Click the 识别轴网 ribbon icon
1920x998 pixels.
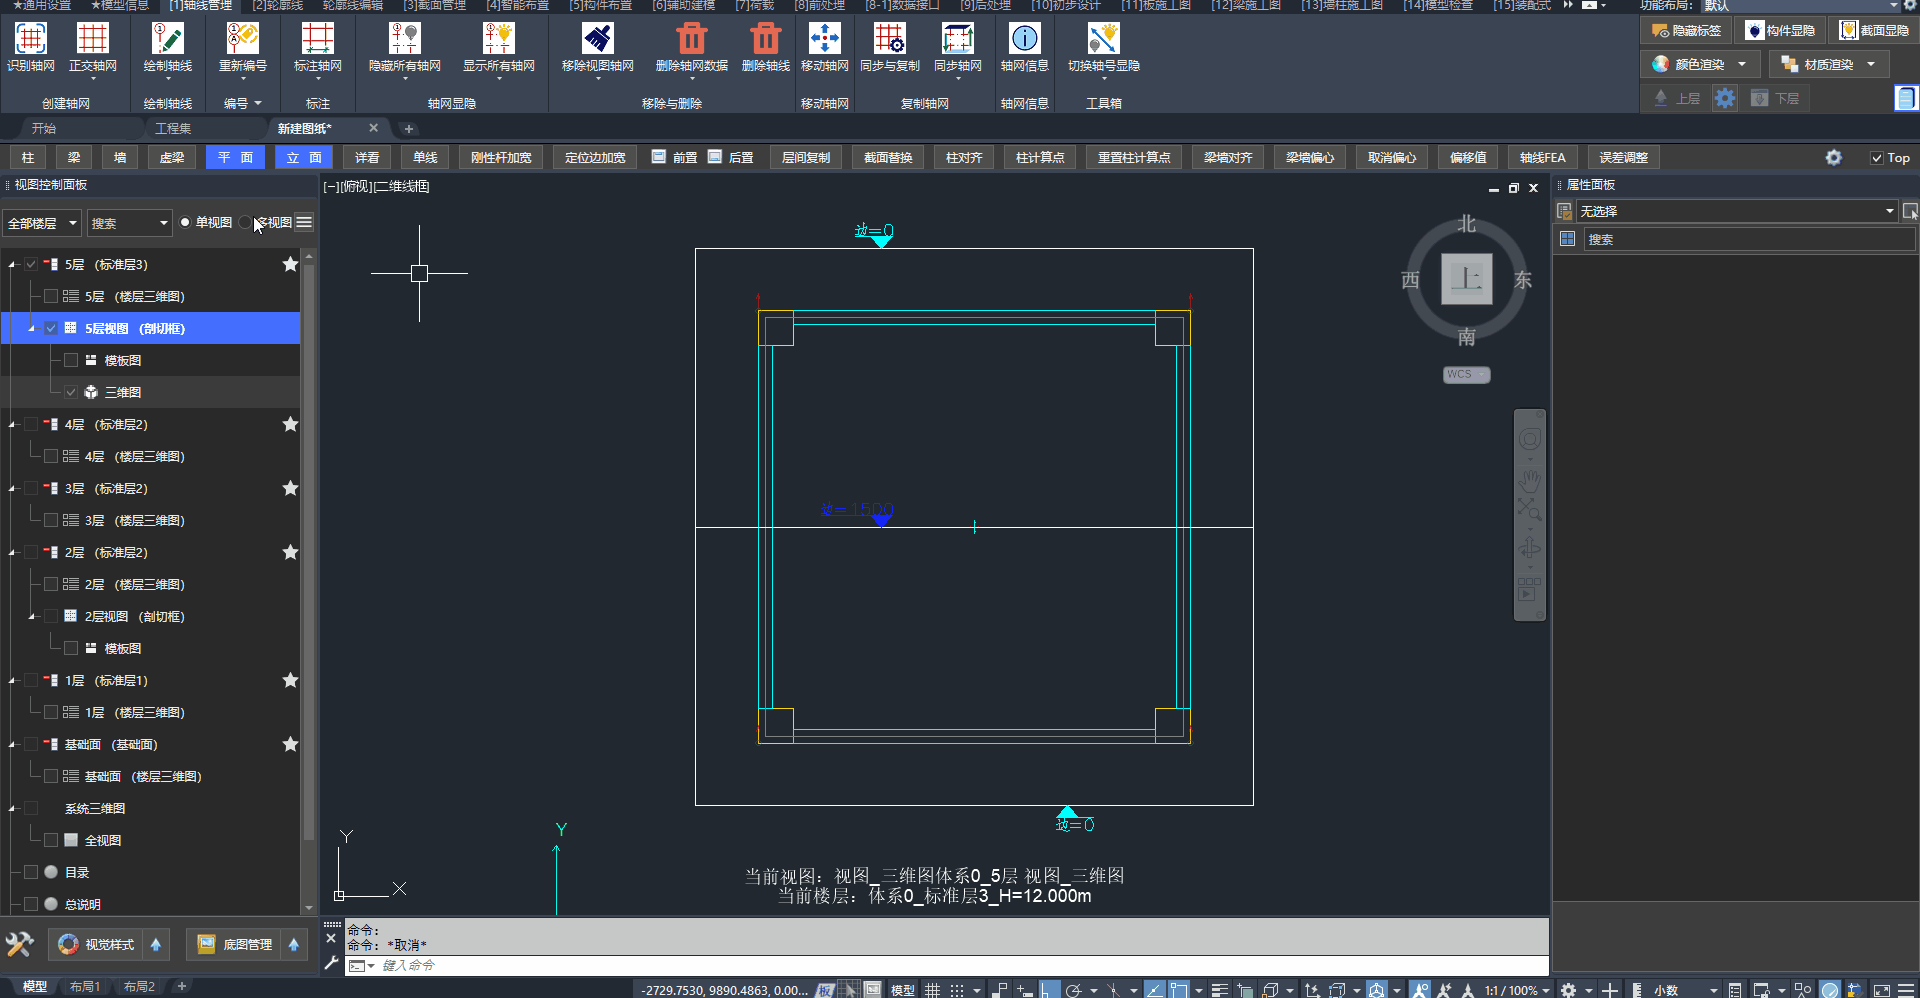(30, 40)
